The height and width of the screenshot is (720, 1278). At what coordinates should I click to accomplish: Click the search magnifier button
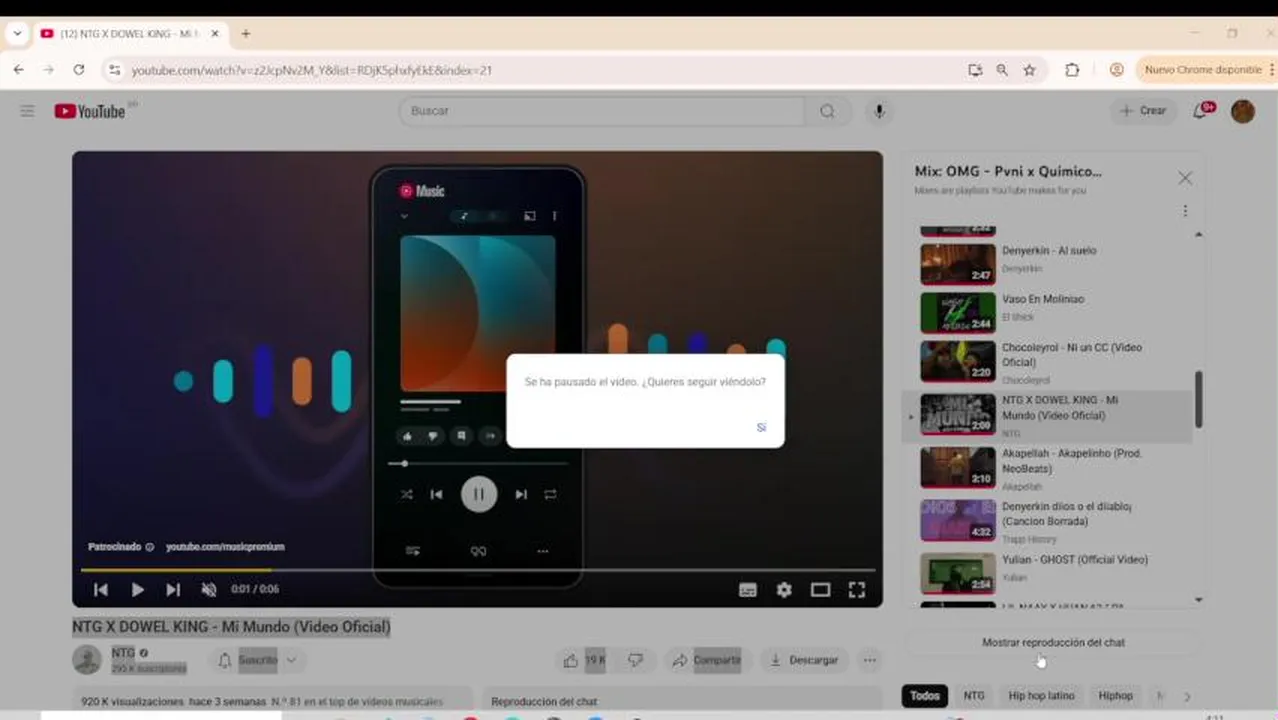click(827, 111)
